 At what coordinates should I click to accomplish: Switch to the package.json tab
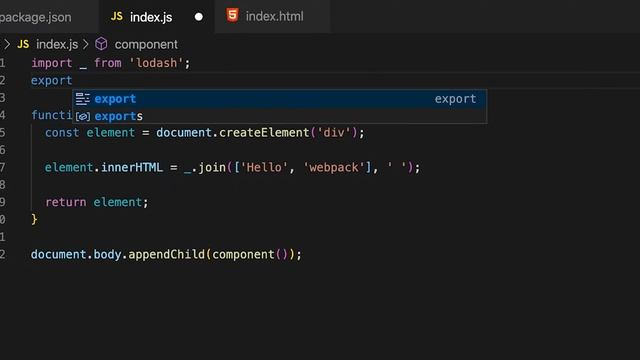point(36,17)
